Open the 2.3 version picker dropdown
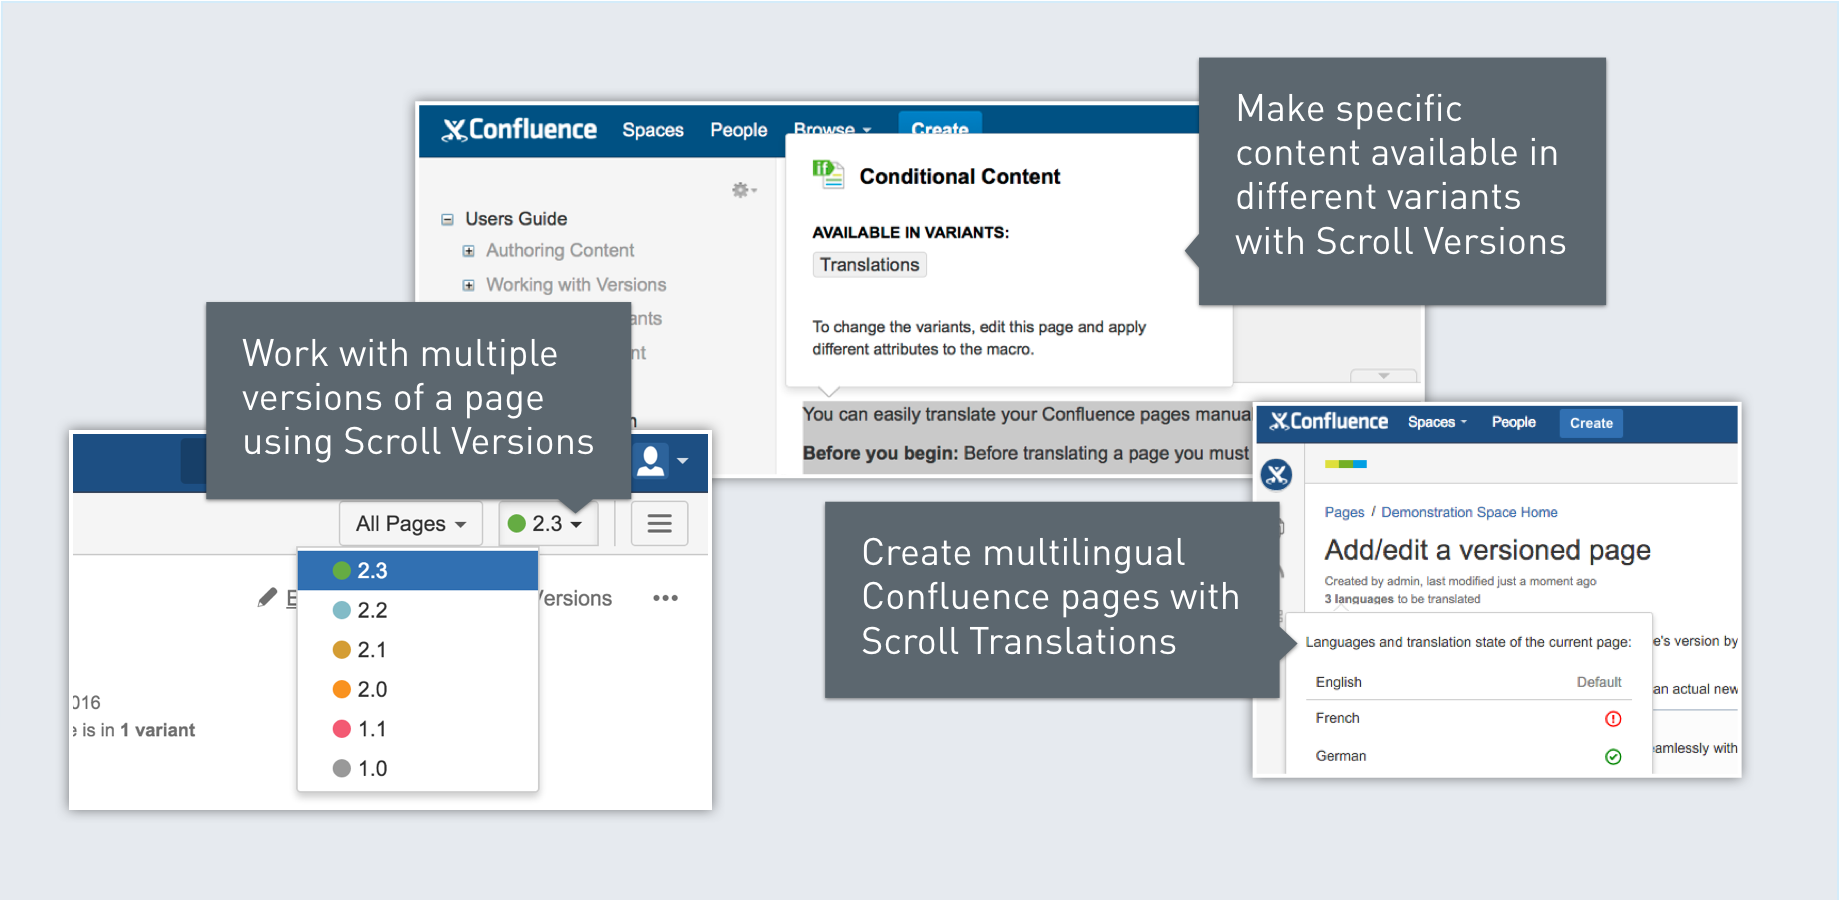Viewport: 1840px width, 900px height. click(546, 524)
